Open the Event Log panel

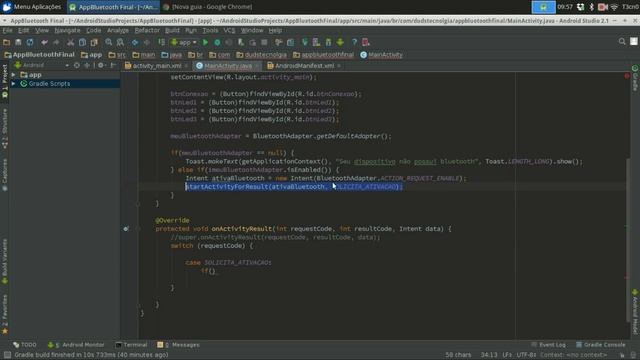click(x=548, y=345)
